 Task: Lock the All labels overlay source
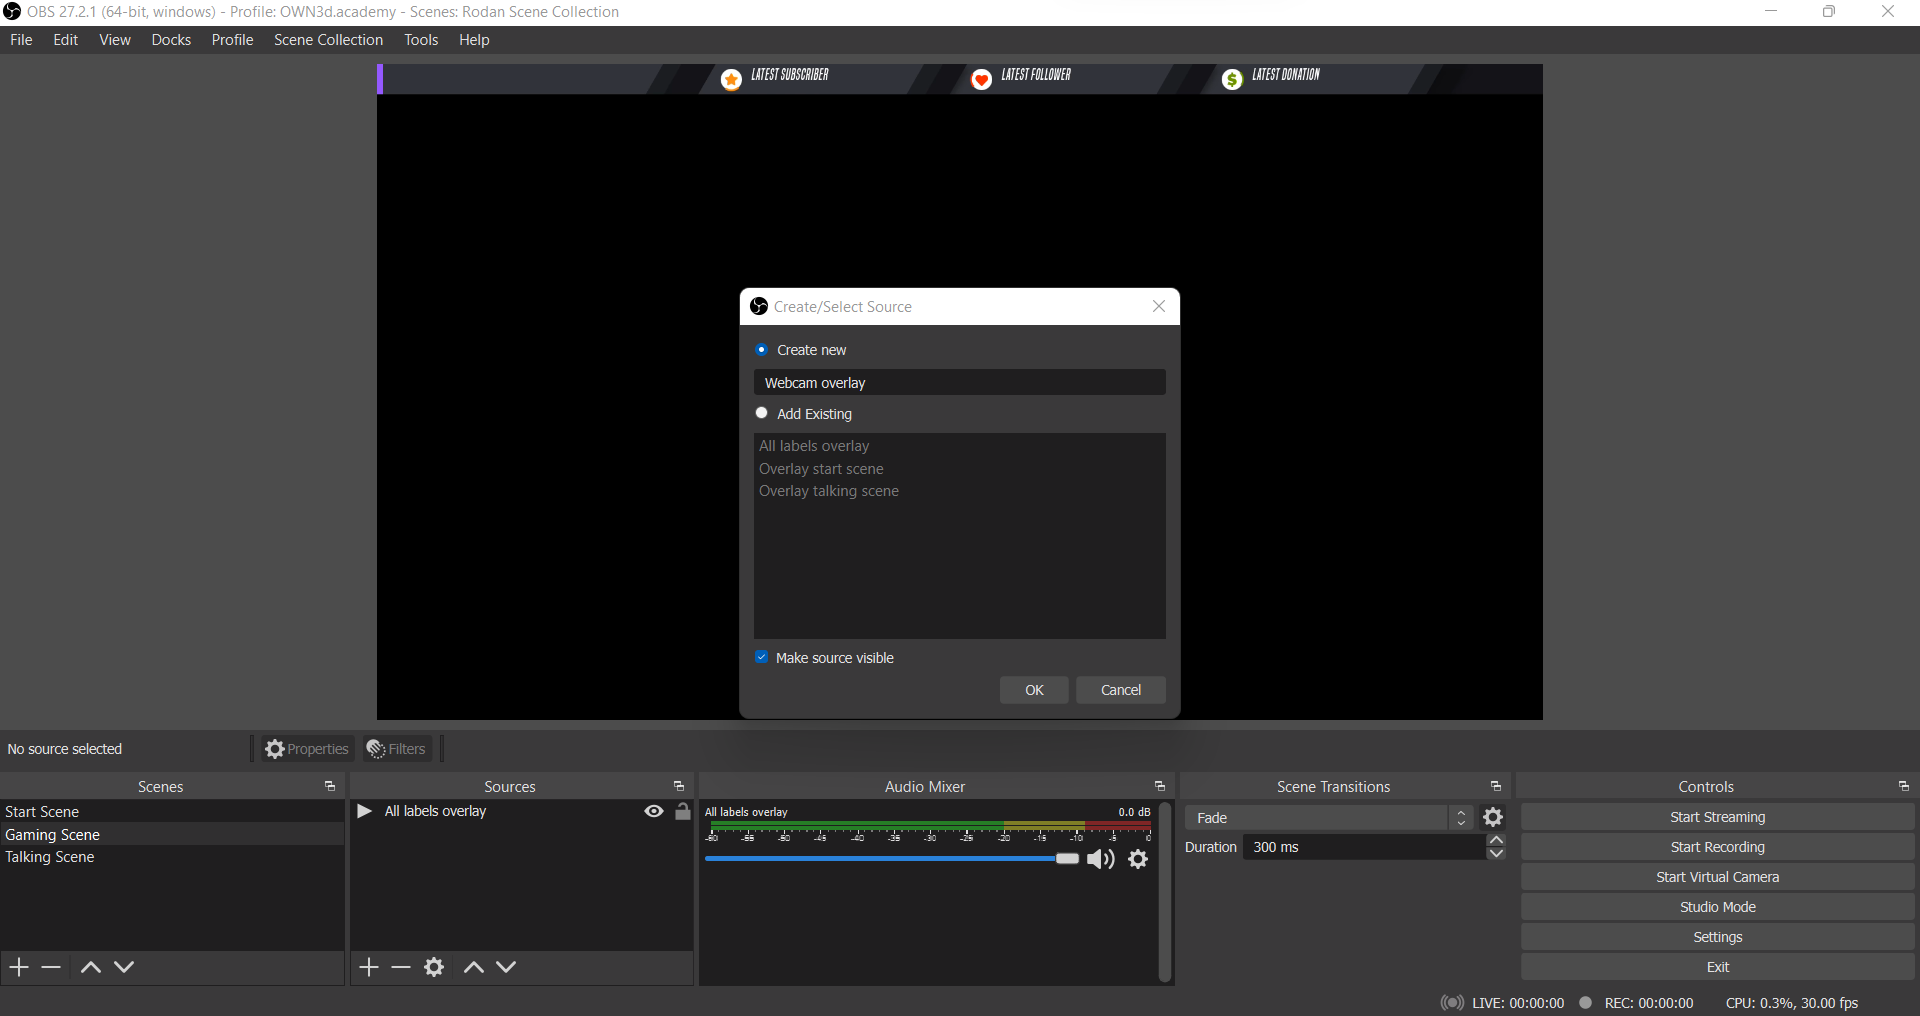(683, 812)
